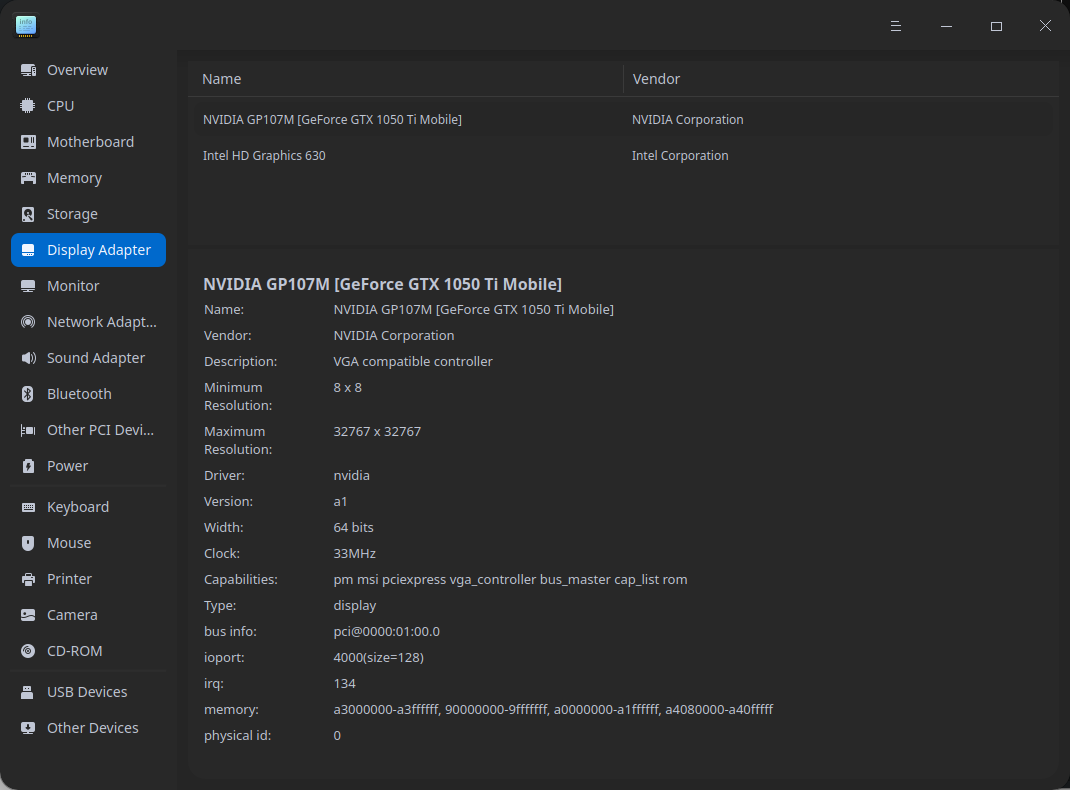View Printer information
The height and width of the screenshot is (790, 1070).
89,579
